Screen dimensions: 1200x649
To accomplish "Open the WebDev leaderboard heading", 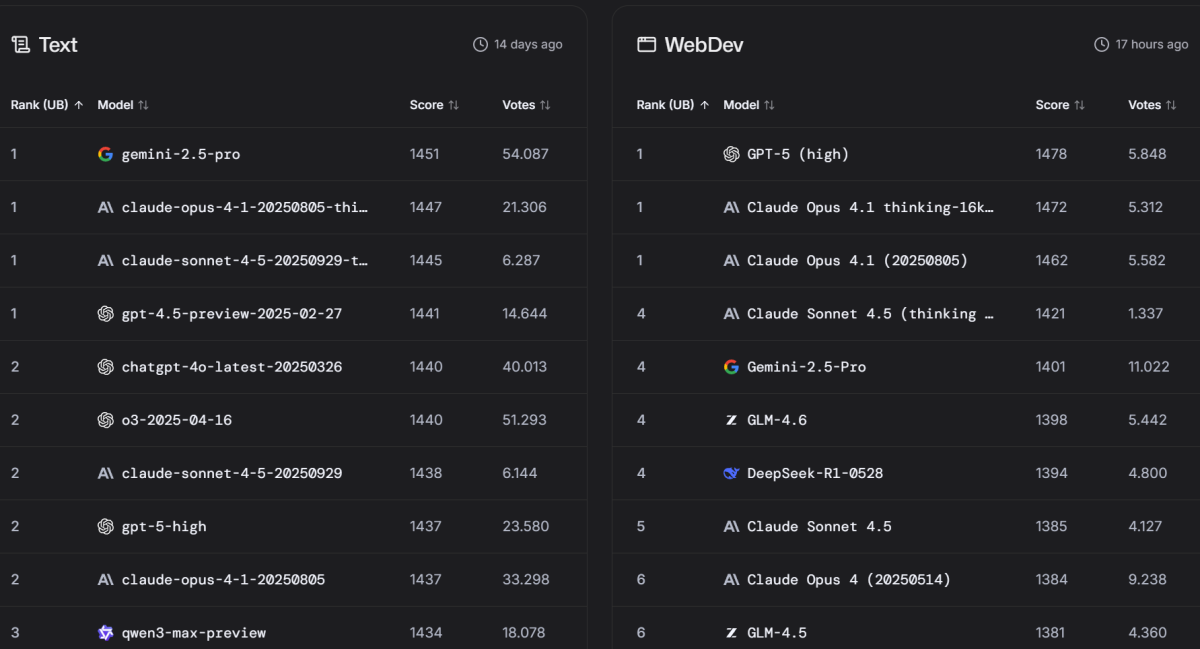I will click(704, 45).
